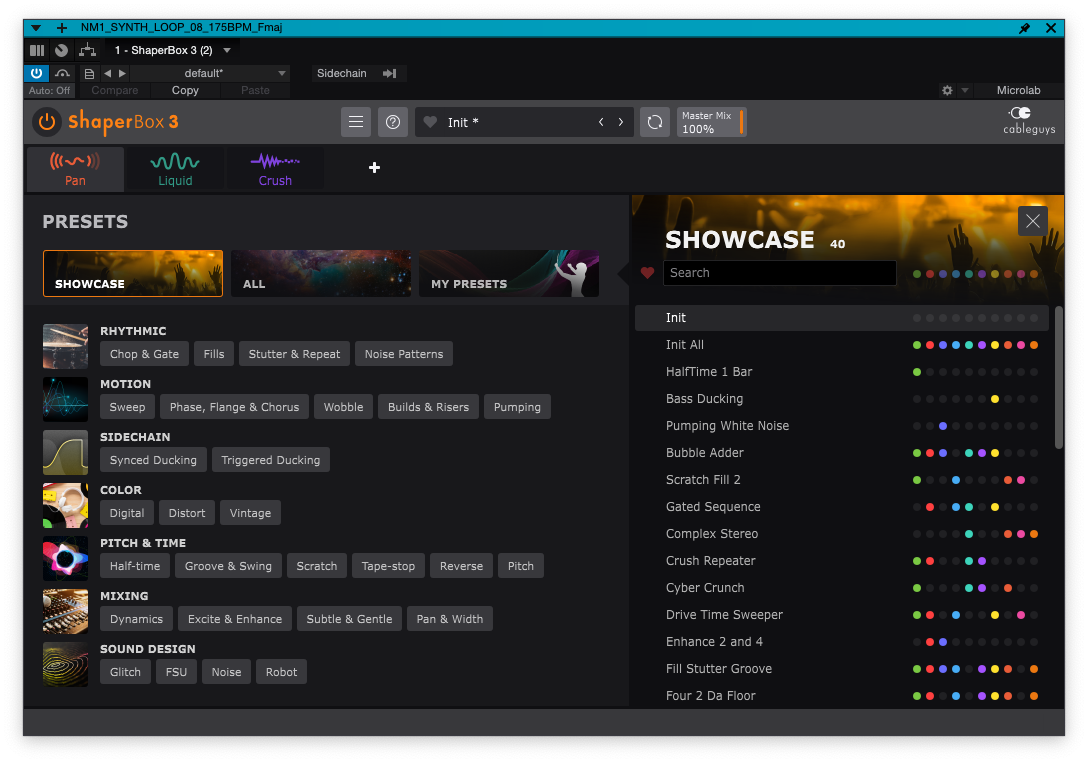This screenshot has width=1088, height=763.
Task: Select the Glitch sound design tag
Action: coord(125,672)
